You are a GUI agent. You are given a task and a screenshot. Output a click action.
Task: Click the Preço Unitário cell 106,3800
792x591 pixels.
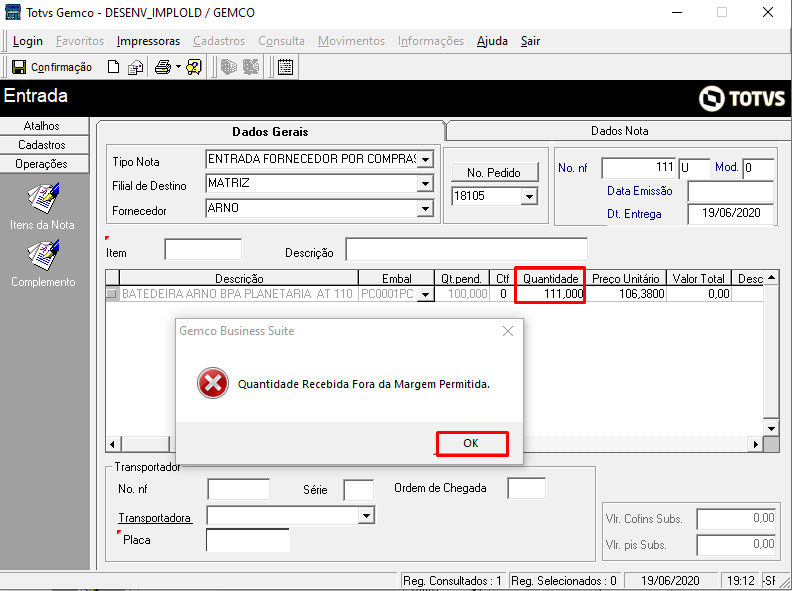click(x=626, y=293)
